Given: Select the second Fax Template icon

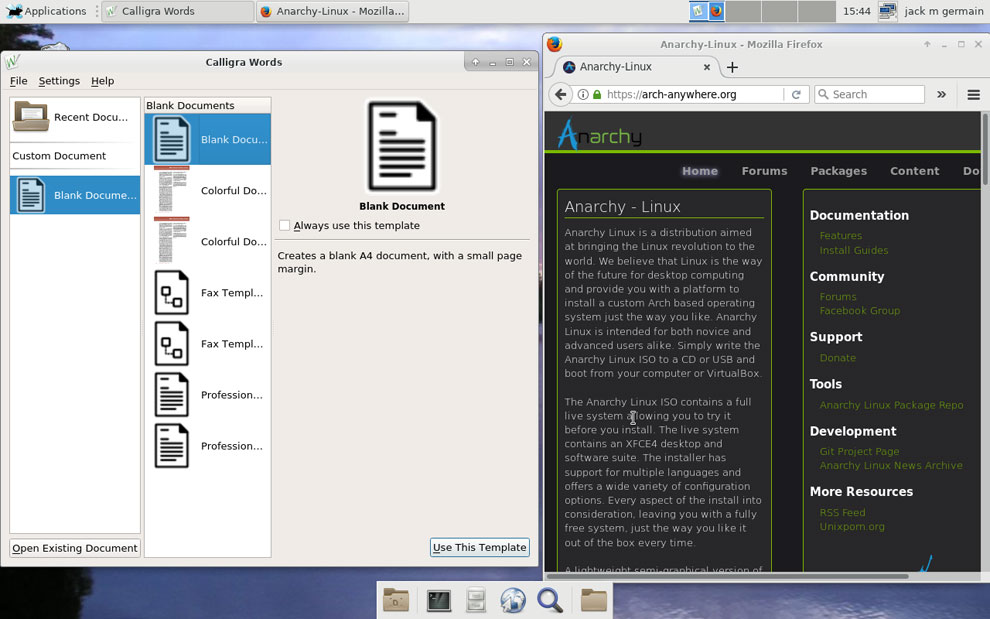Looking at the screenshot, I should pos(172,344).
